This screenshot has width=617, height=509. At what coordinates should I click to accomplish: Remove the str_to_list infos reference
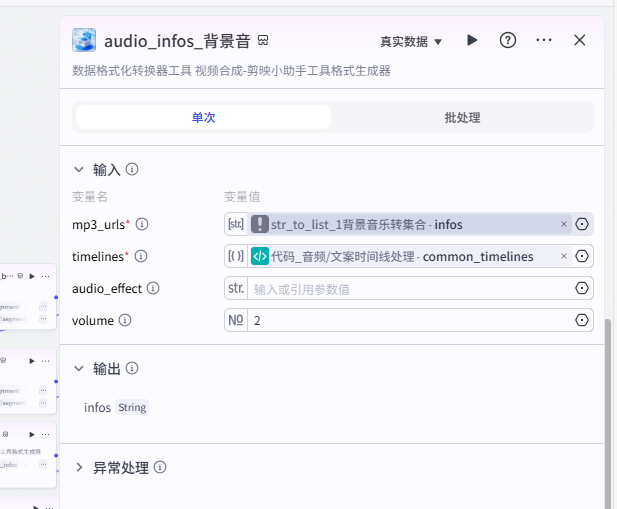[563, 224]
